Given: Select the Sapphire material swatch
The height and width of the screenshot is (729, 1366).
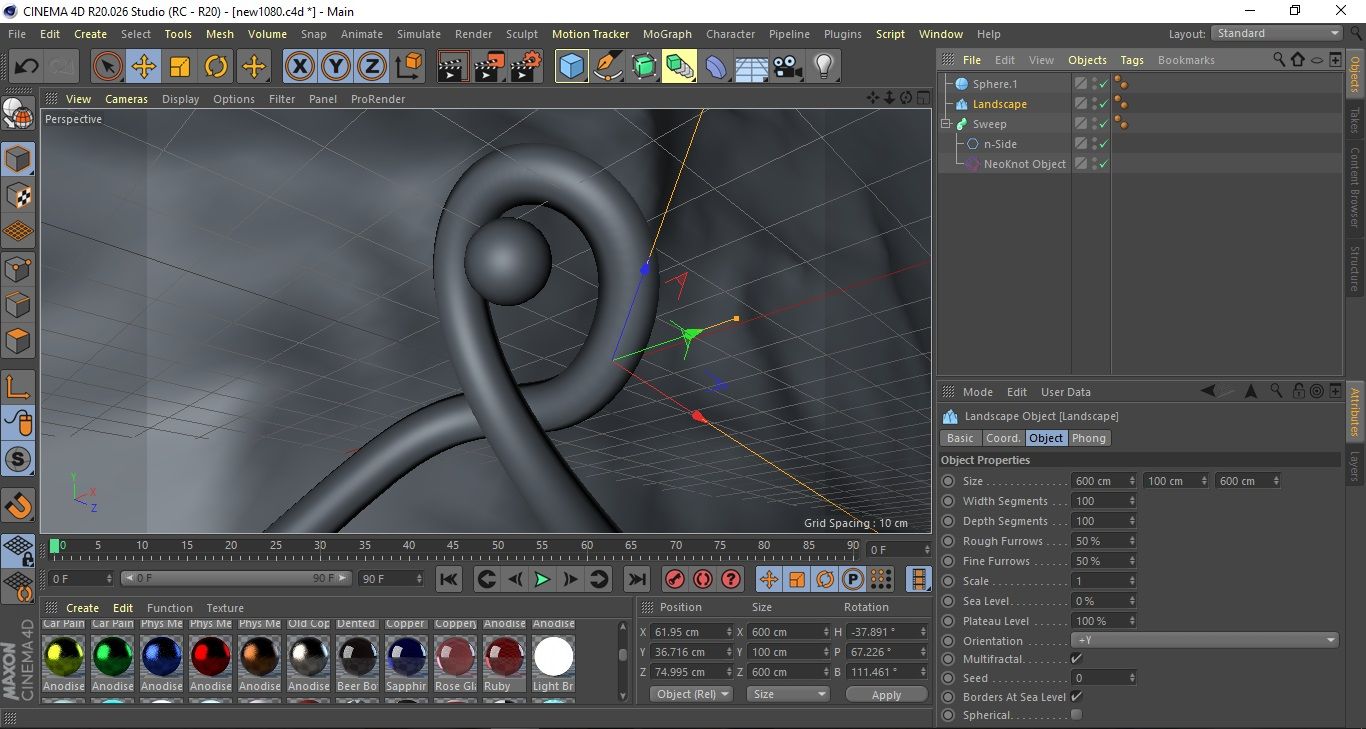Looking at the screenshot, I should [406, 658].
